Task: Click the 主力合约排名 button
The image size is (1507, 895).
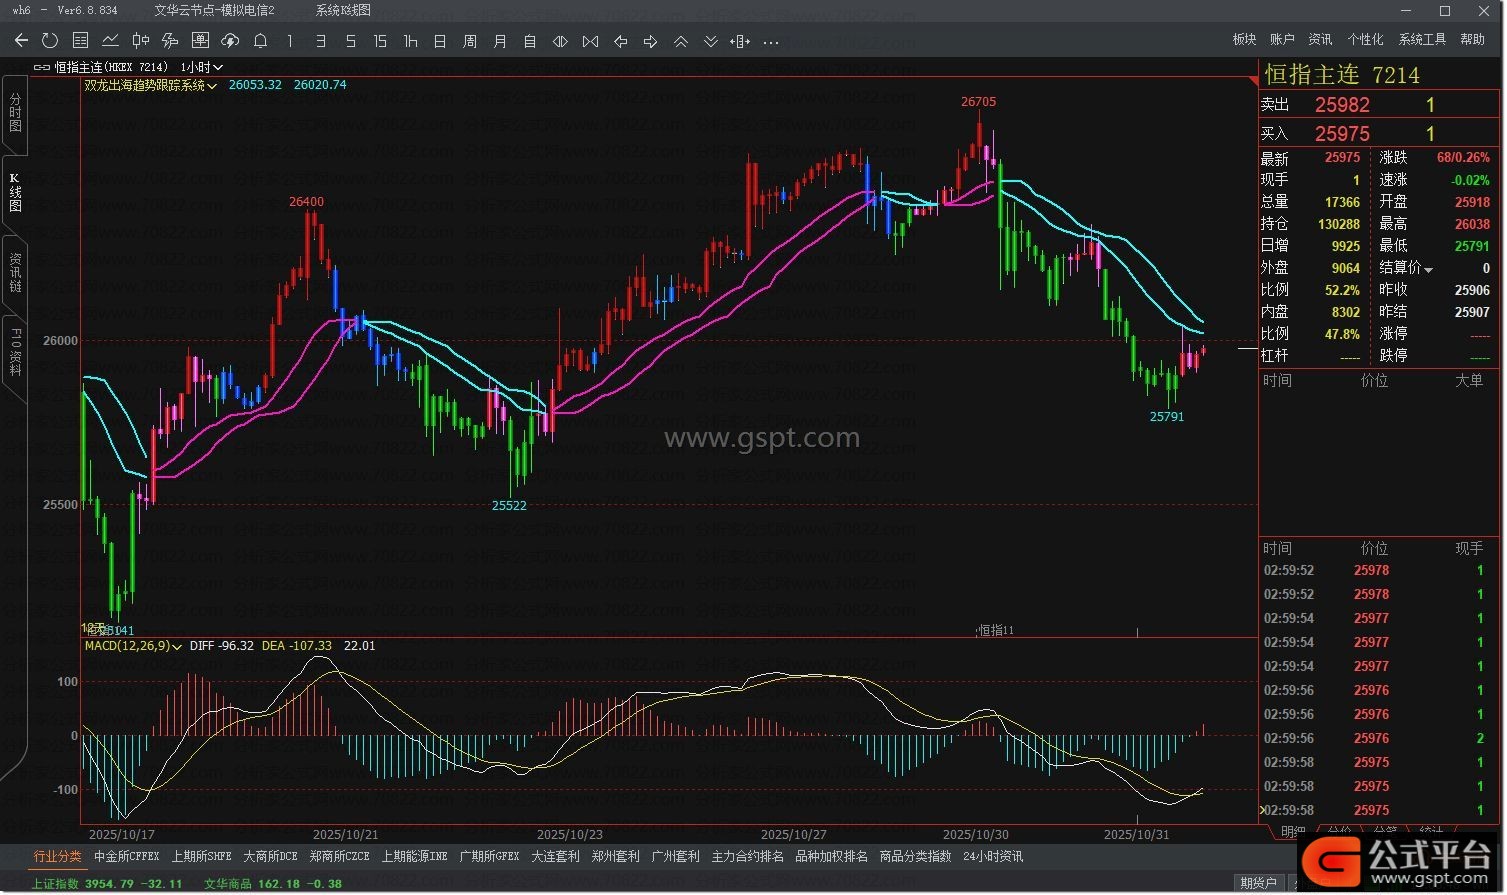Action: pos(747,857)
